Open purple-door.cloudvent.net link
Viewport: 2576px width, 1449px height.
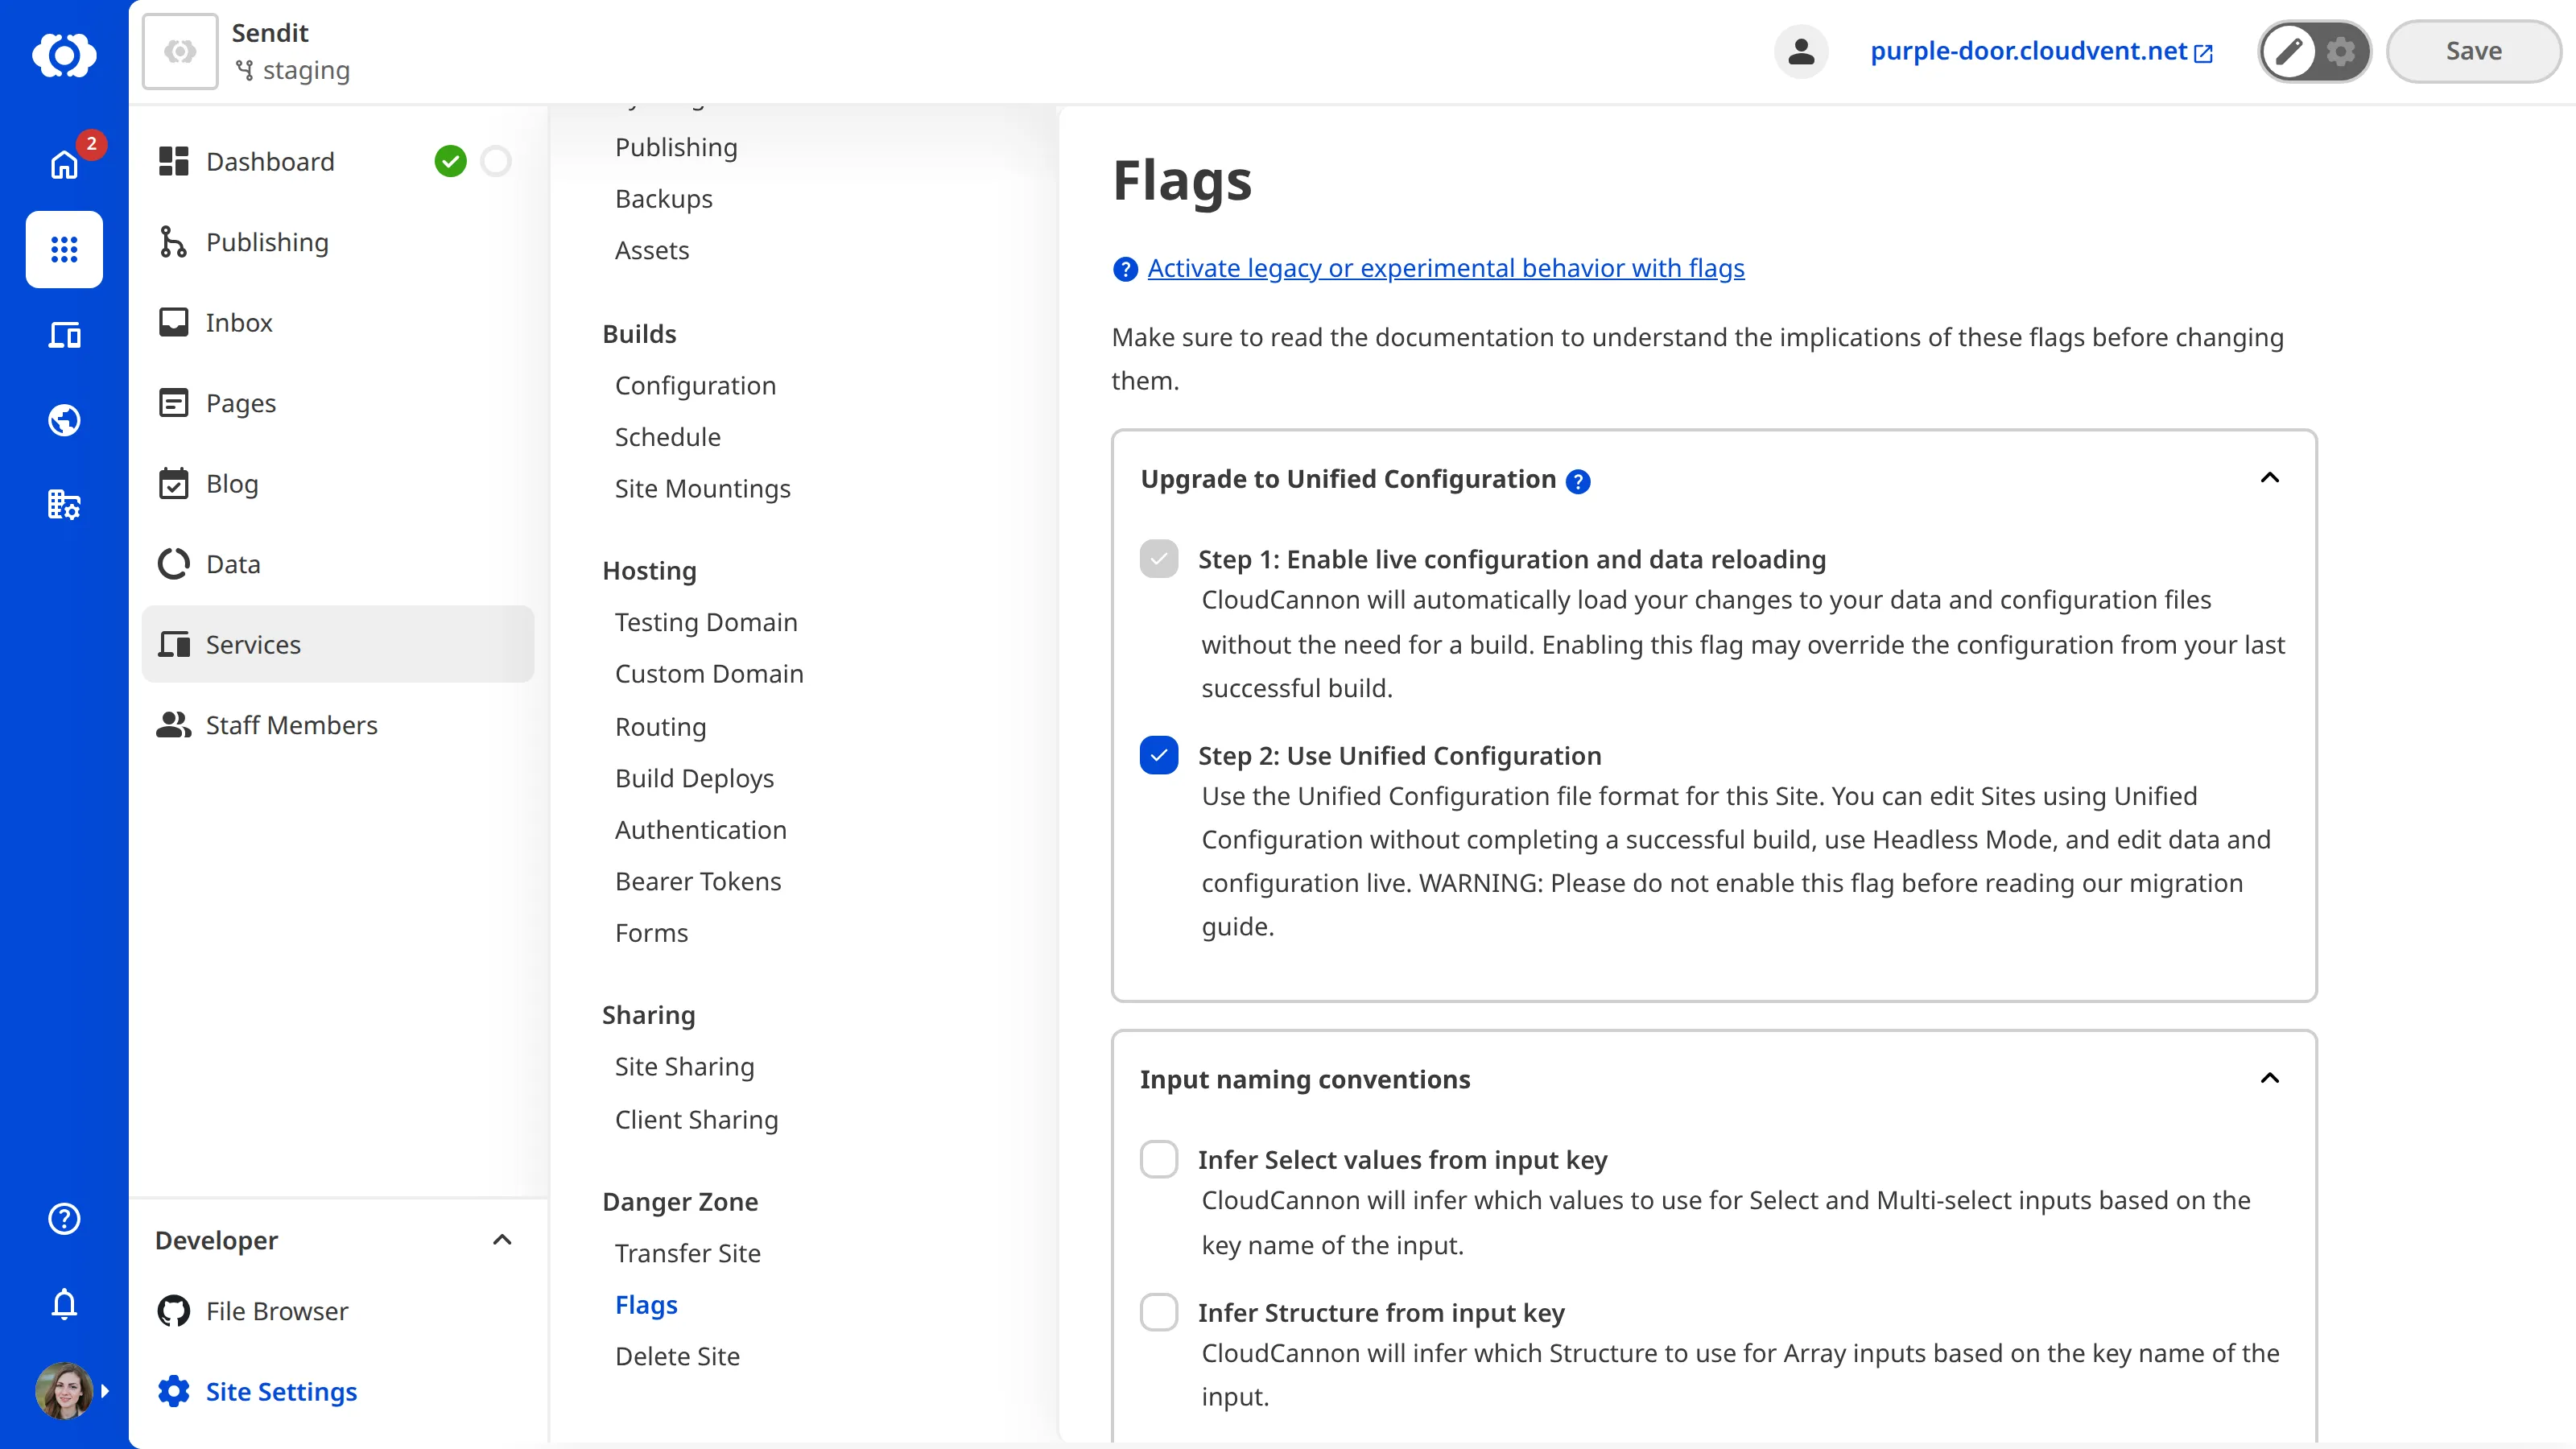pos(2041,51)
